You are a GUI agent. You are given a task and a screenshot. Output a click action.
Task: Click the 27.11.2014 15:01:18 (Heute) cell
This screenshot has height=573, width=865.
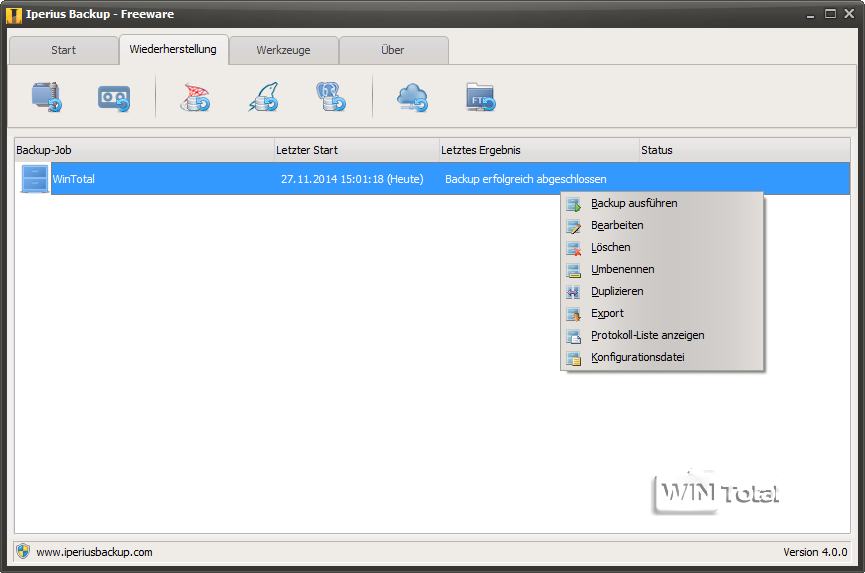pyautogui.click(x=352, y=179)
